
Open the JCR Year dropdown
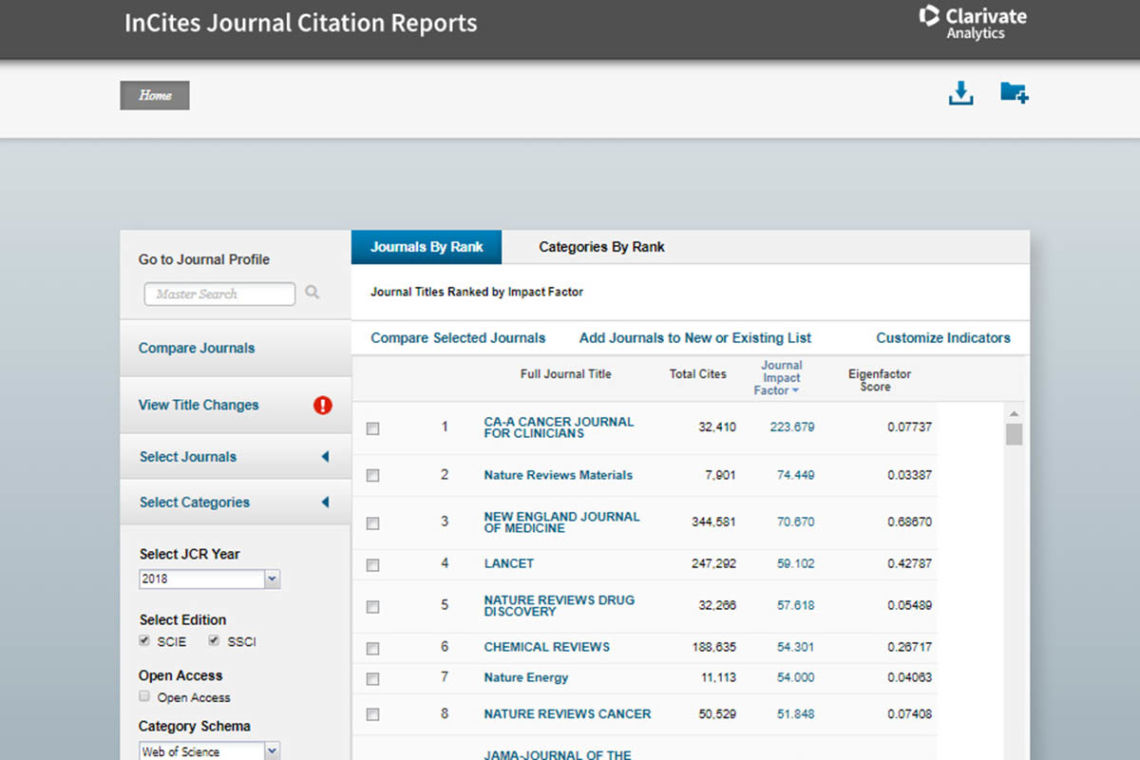coord(271,578)
